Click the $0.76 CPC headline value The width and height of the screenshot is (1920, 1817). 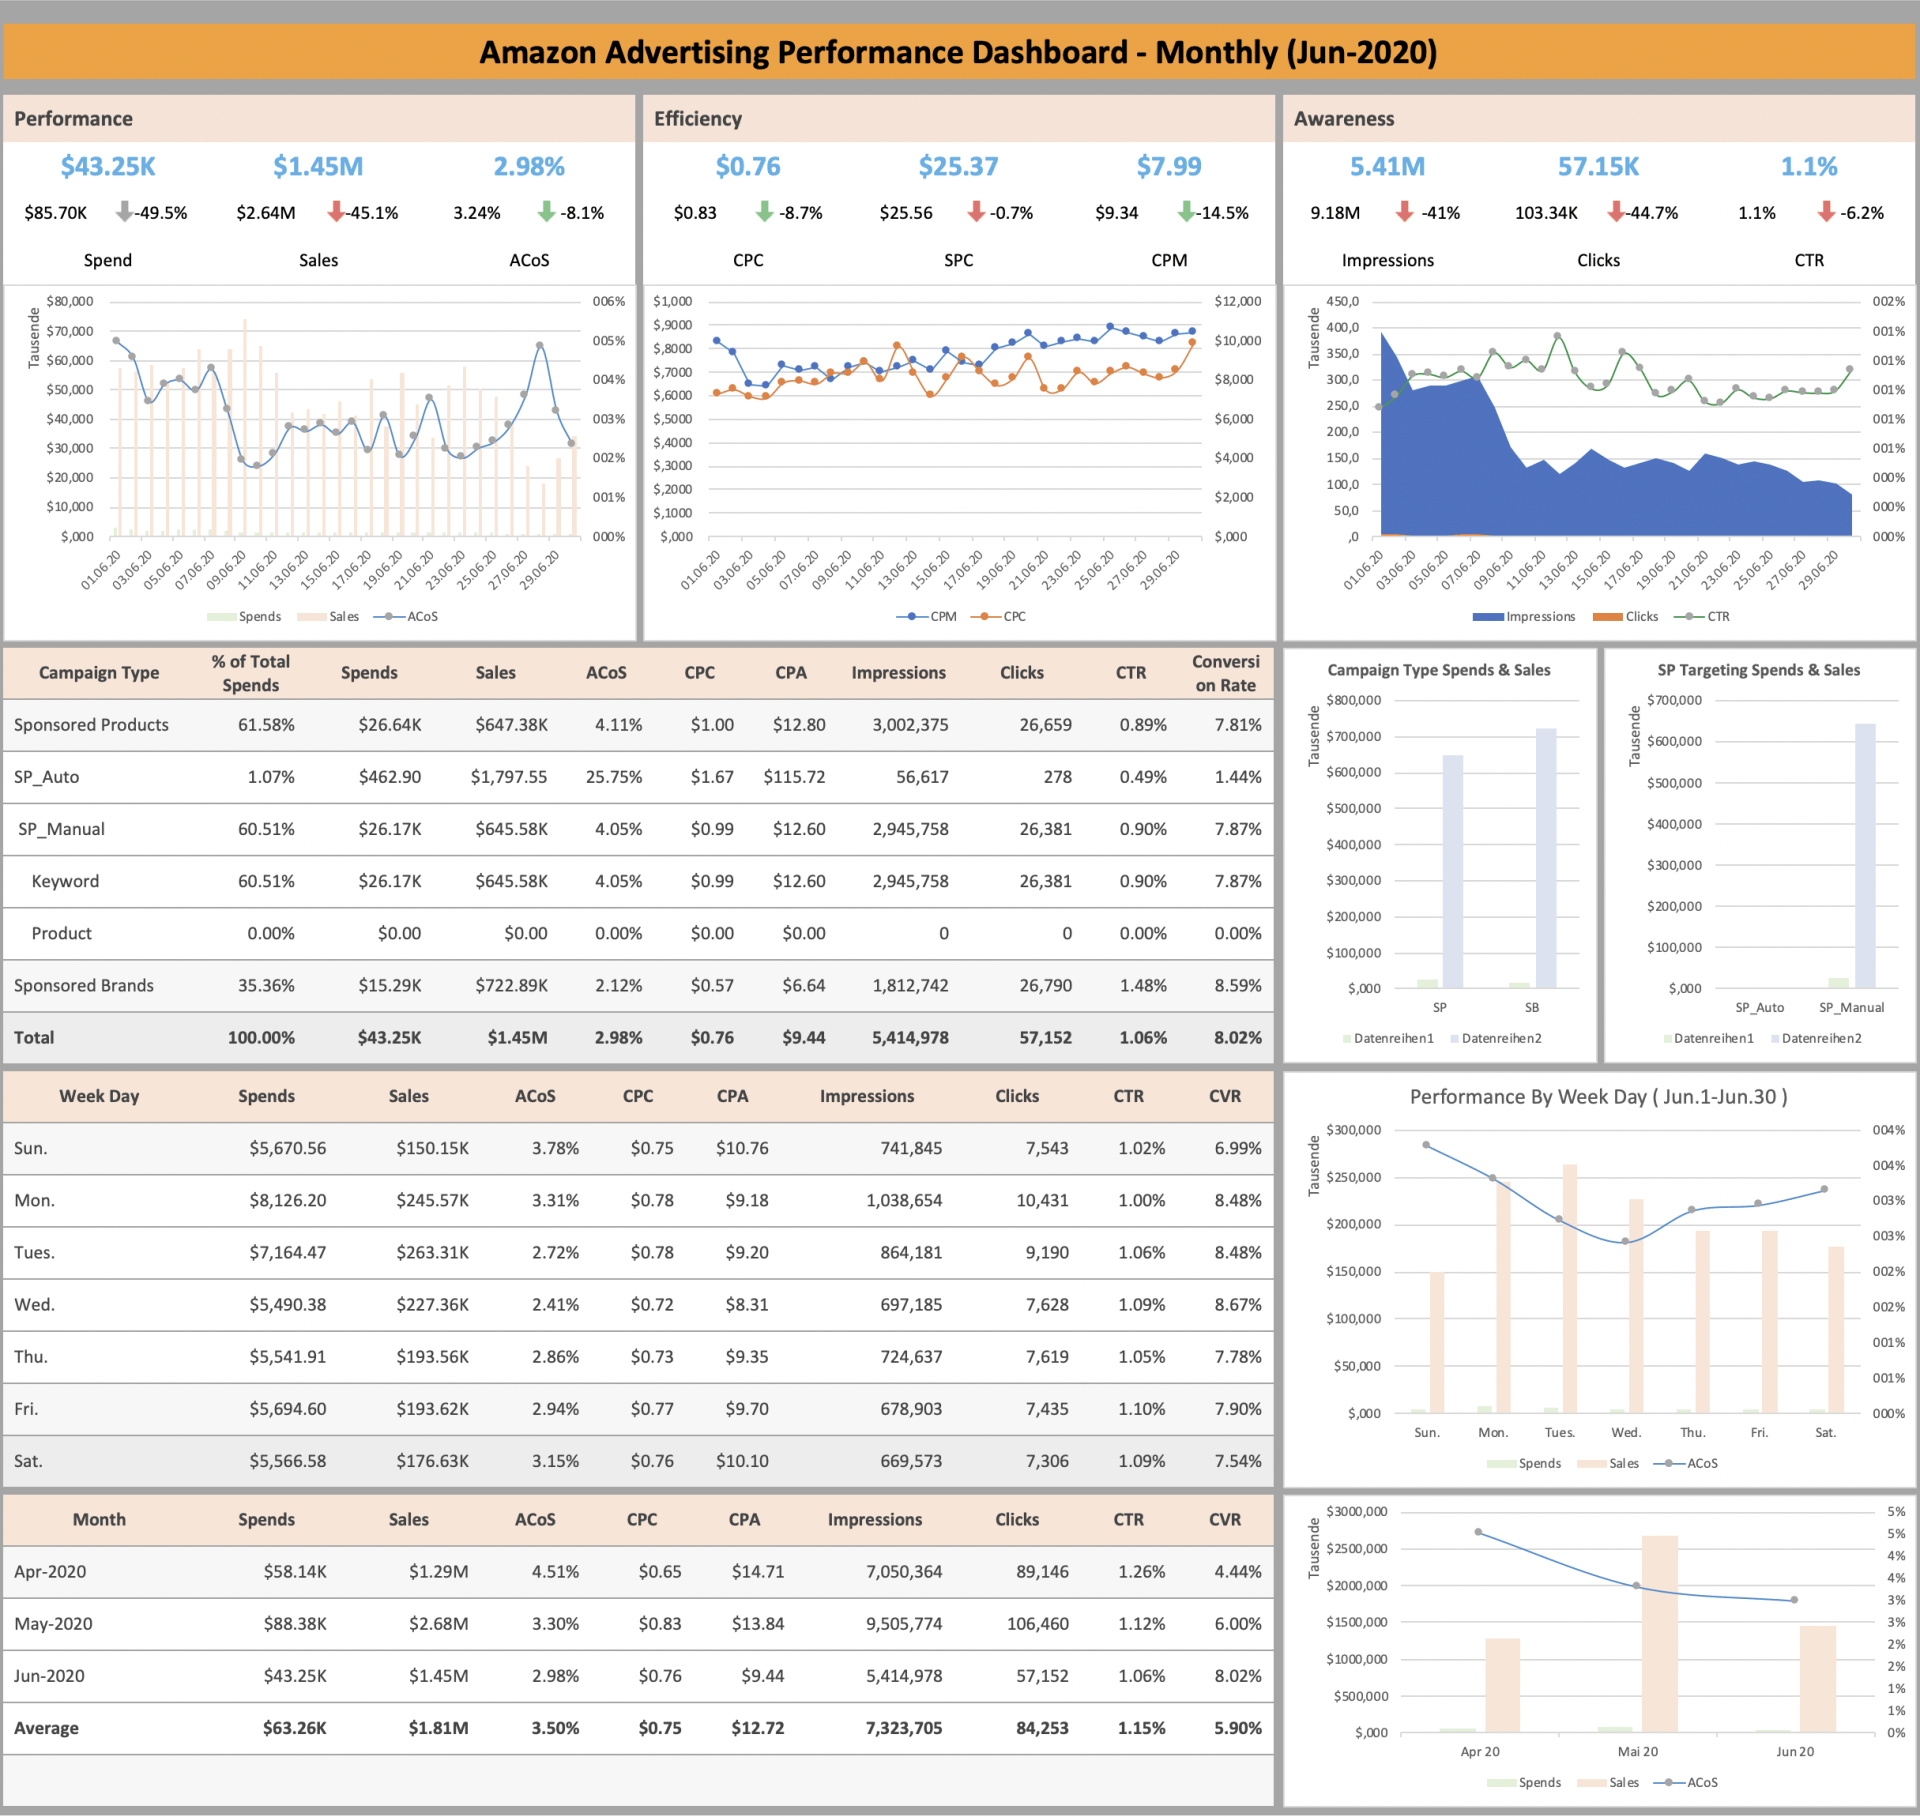point(748,167)
